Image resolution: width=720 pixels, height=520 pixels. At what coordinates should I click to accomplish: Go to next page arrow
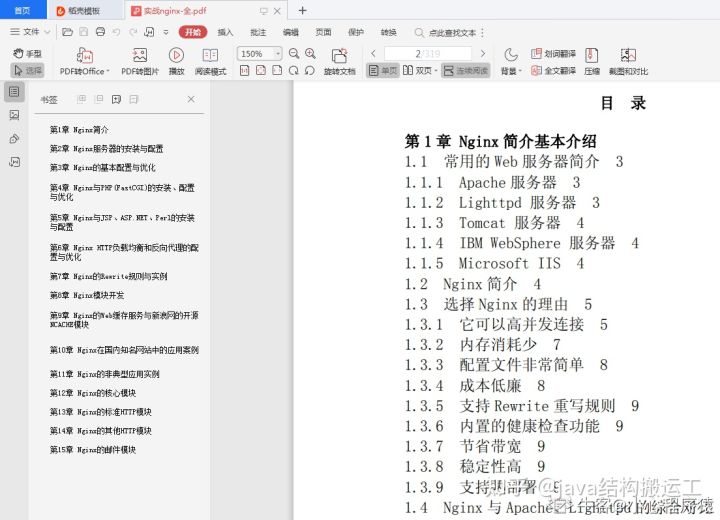coord(483,54)
